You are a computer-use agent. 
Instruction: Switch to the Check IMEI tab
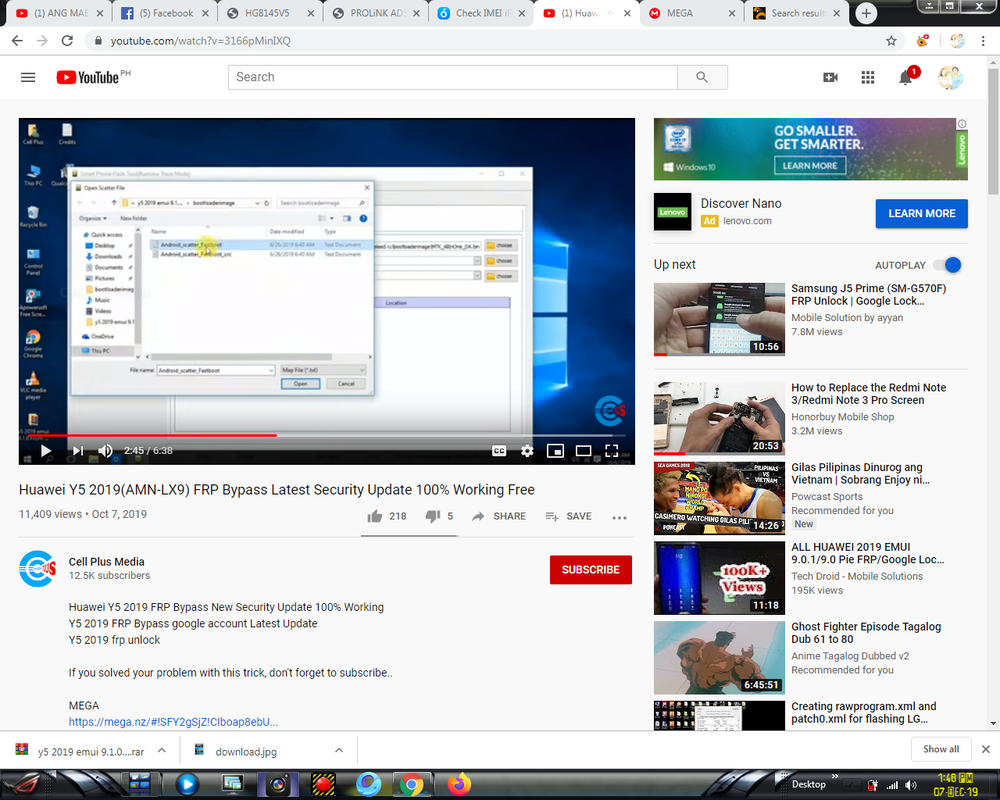pyautogui.click(x=482, y=13)
